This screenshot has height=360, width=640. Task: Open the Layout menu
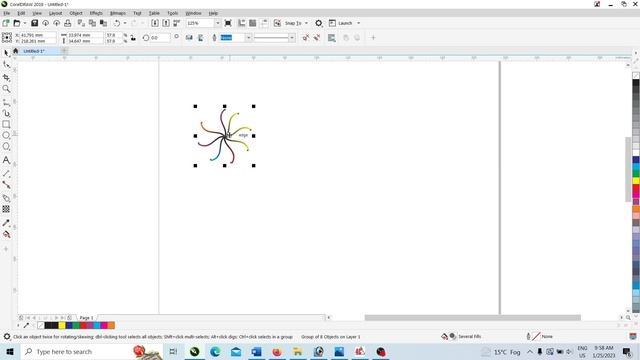point(56,13)
